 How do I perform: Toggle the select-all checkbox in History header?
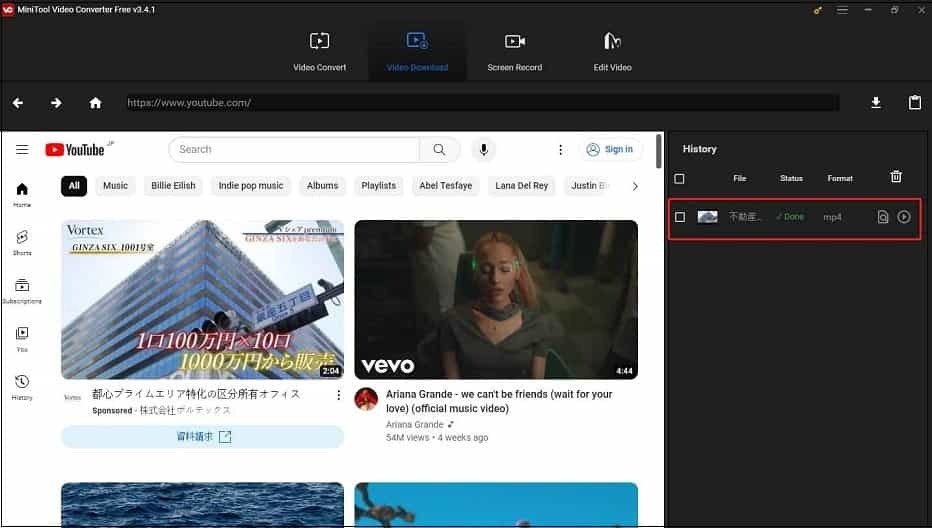point(679,178)
